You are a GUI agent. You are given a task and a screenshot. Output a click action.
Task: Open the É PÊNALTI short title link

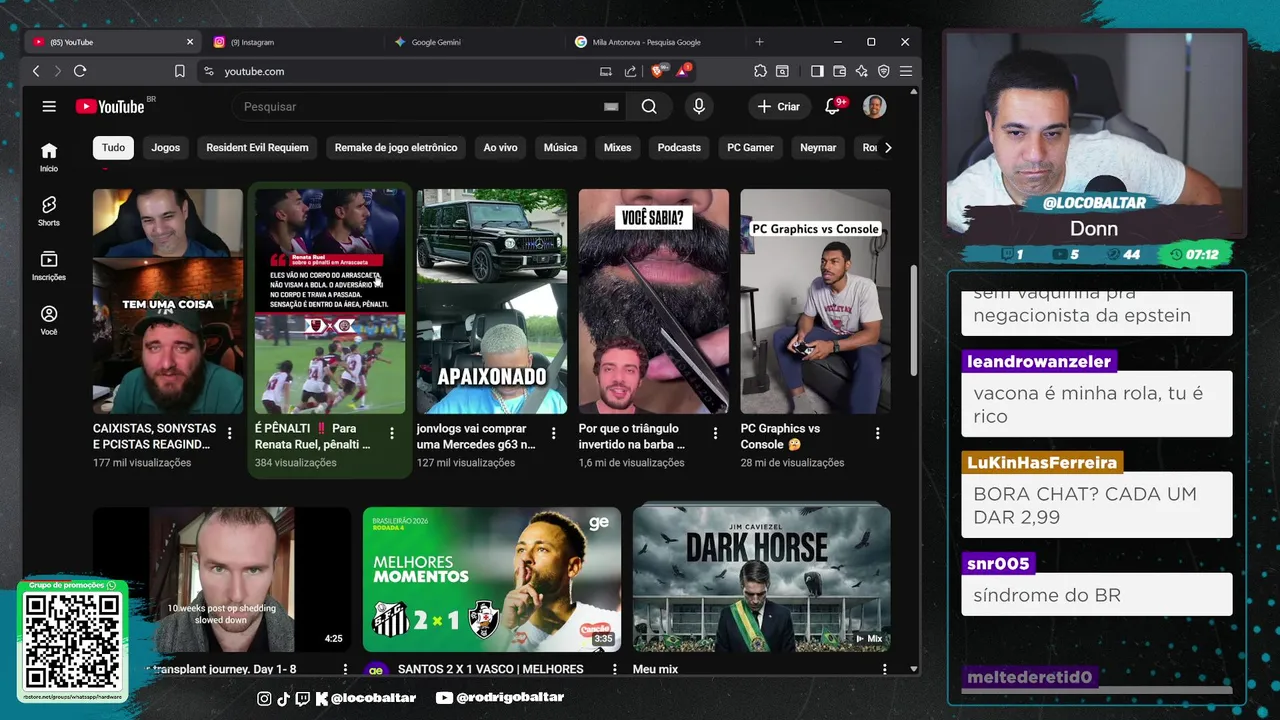tap(313, 436)
